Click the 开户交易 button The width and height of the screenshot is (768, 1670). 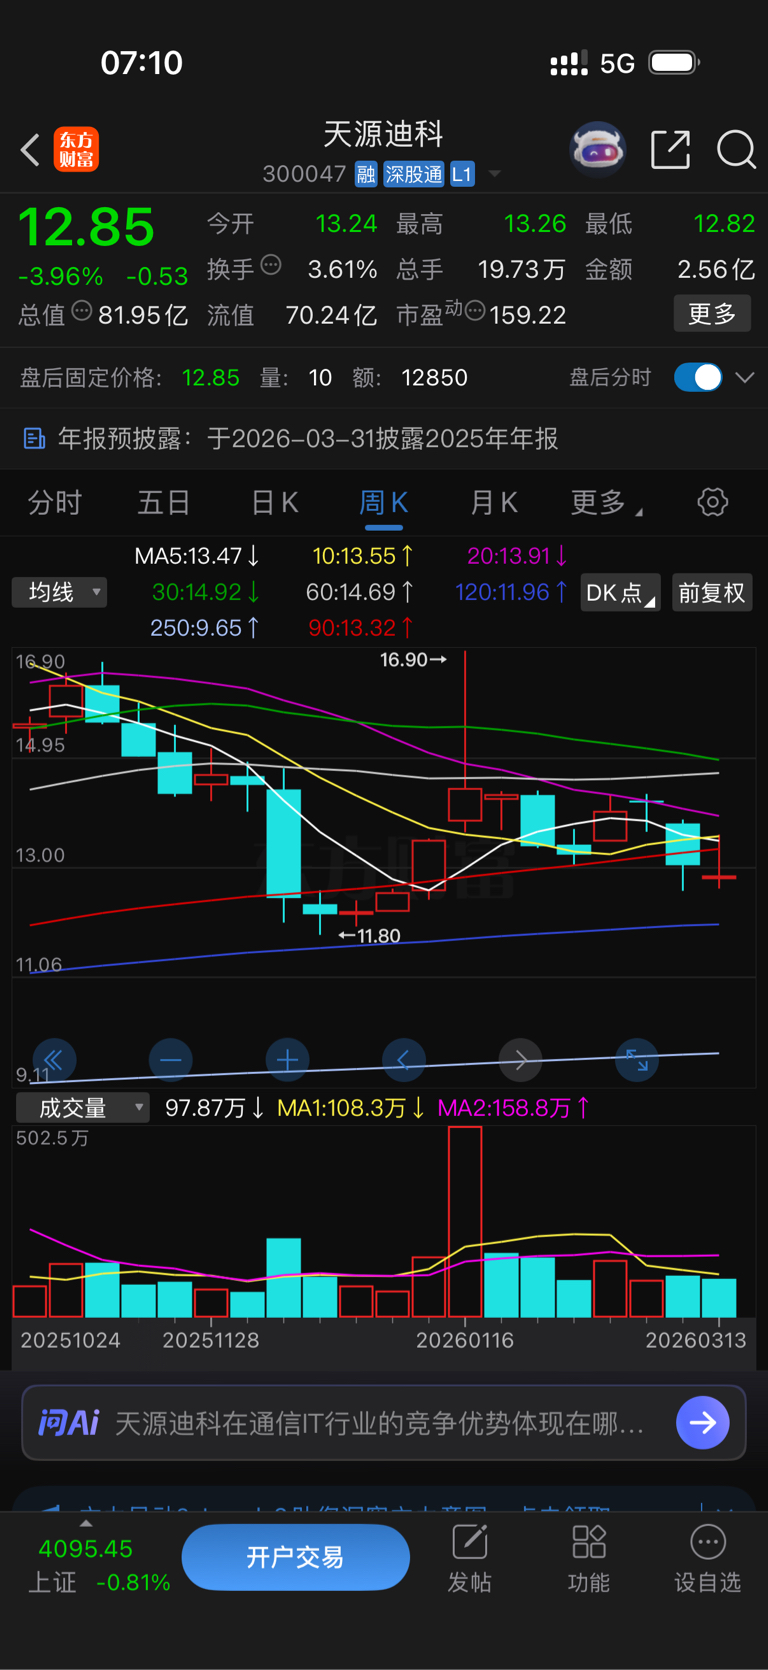(x=295, y=1557)
